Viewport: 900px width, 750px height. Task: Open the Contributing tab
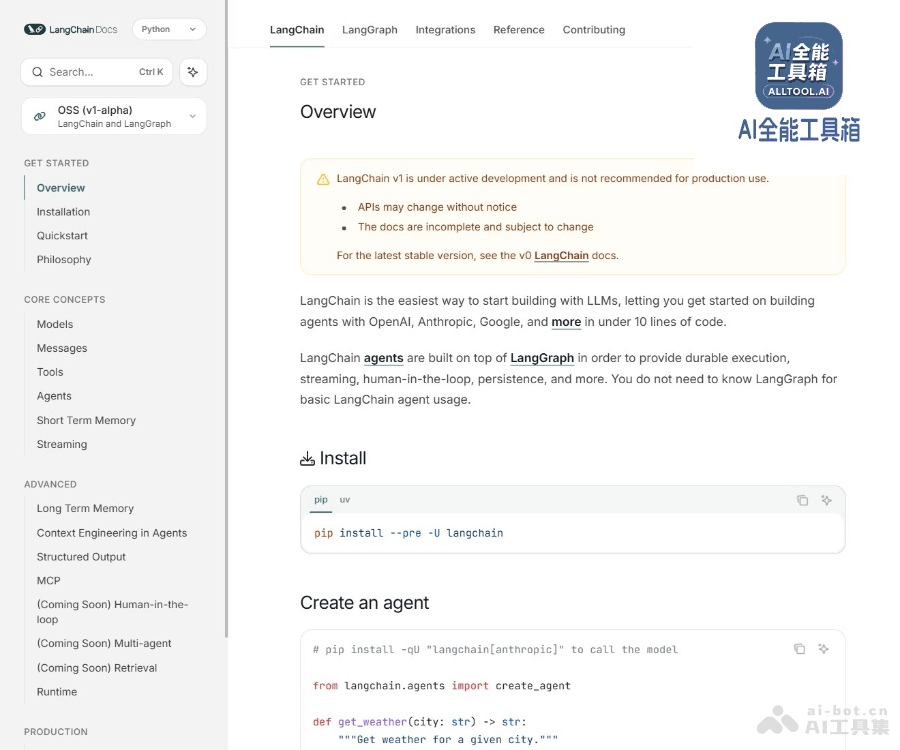pyautogui.click(x=594, y=30)
